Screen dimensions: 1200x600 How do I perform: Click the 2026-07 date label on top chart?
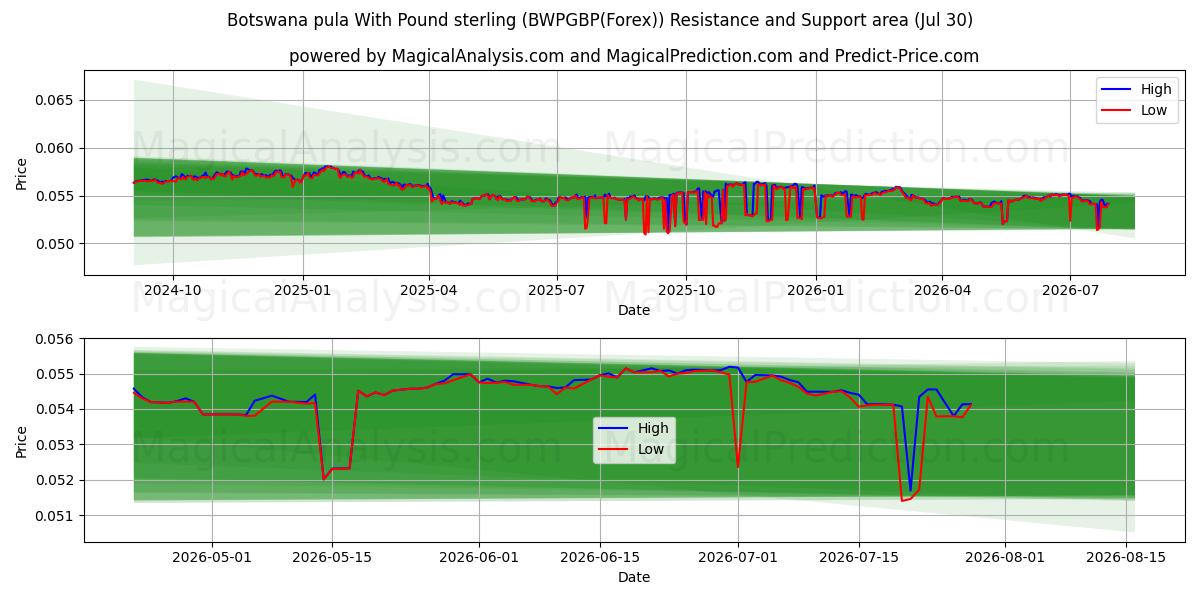(x=1070, y=291)
